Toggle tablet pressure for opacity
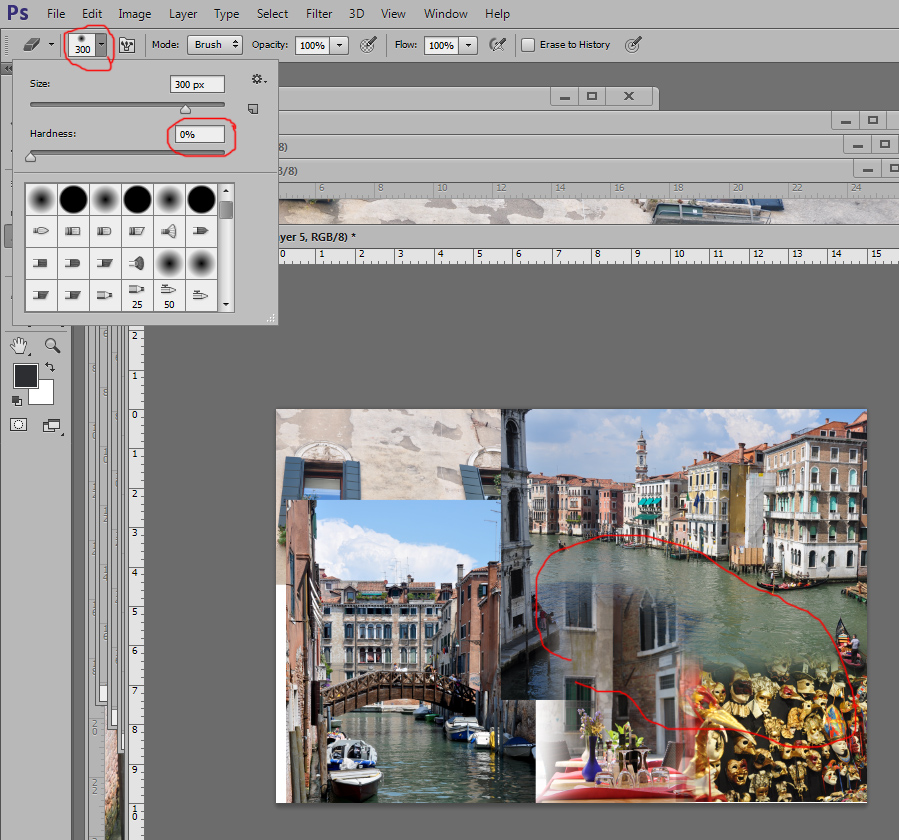899x840 pixels. pos(368,45)
